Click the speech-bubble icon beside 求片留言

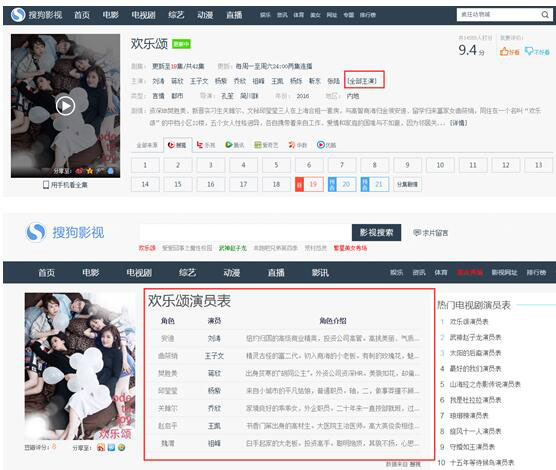pos(417,233)
